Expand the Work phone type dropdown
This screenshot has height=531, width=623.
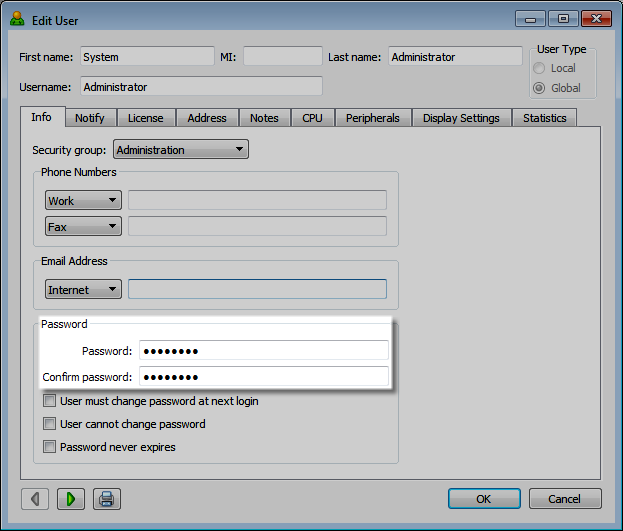click(83, 201)
